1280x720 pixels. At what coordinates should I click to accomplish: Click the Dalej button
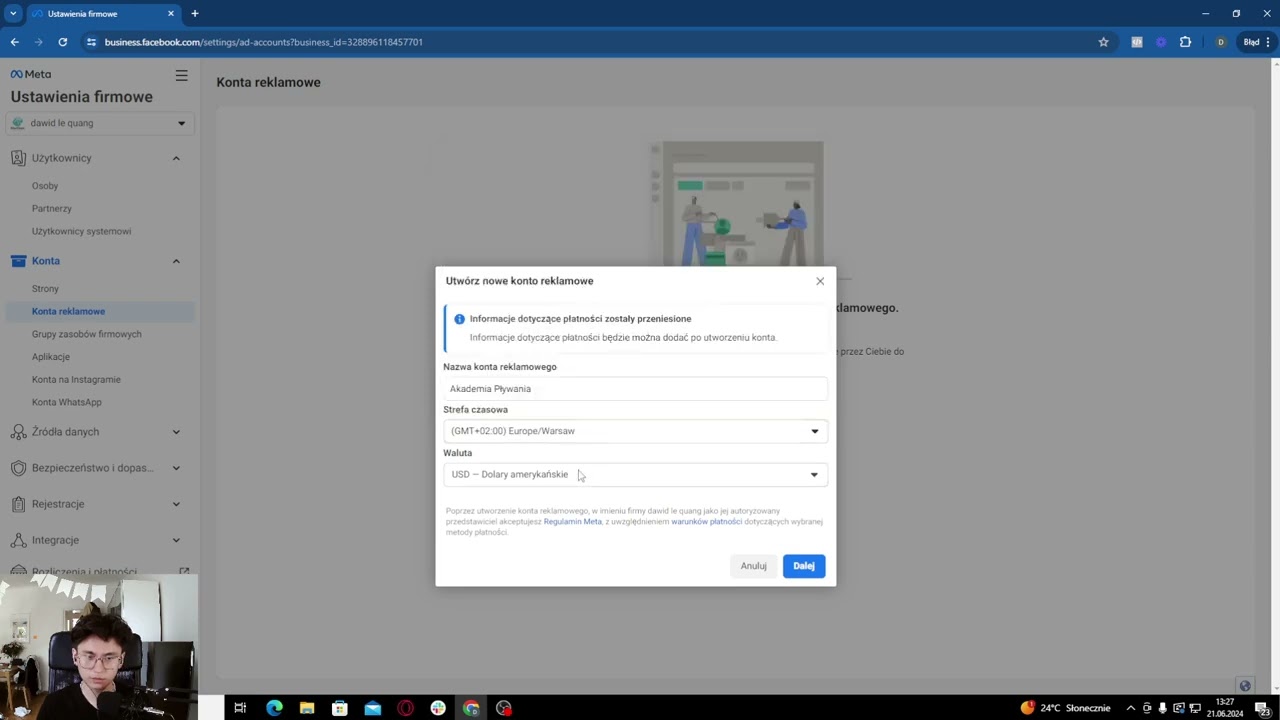point(804,566)
